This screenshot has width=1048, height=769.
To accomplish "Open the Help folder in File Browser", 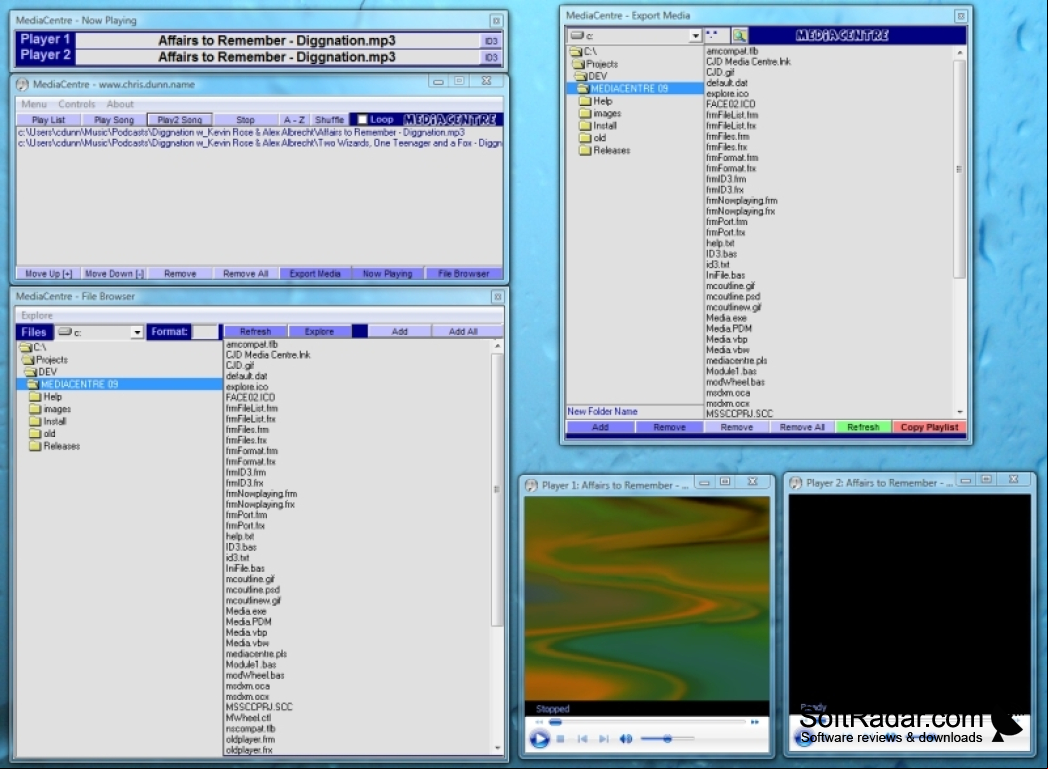I will click(46, 397).
